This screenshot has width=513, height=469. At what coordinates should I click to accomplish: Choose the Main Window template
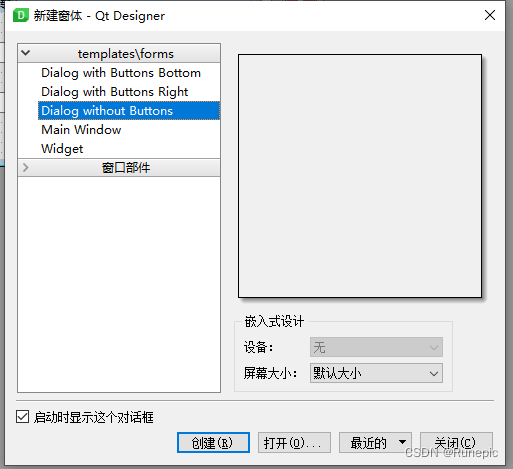point(81,130)
